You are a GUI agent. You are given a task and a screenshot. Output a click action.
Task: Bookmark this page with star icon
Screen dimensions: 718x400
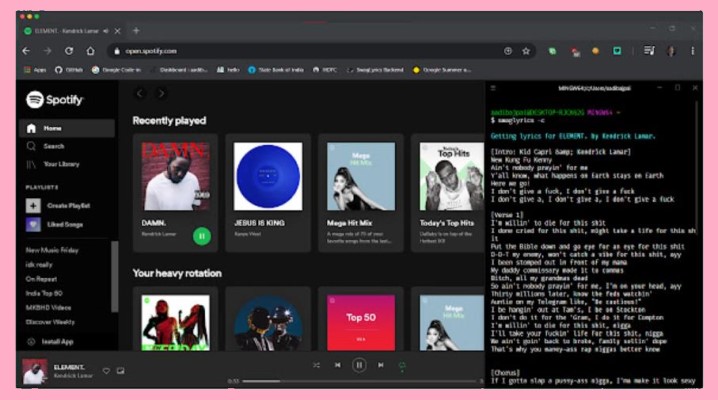pos(526,51)
